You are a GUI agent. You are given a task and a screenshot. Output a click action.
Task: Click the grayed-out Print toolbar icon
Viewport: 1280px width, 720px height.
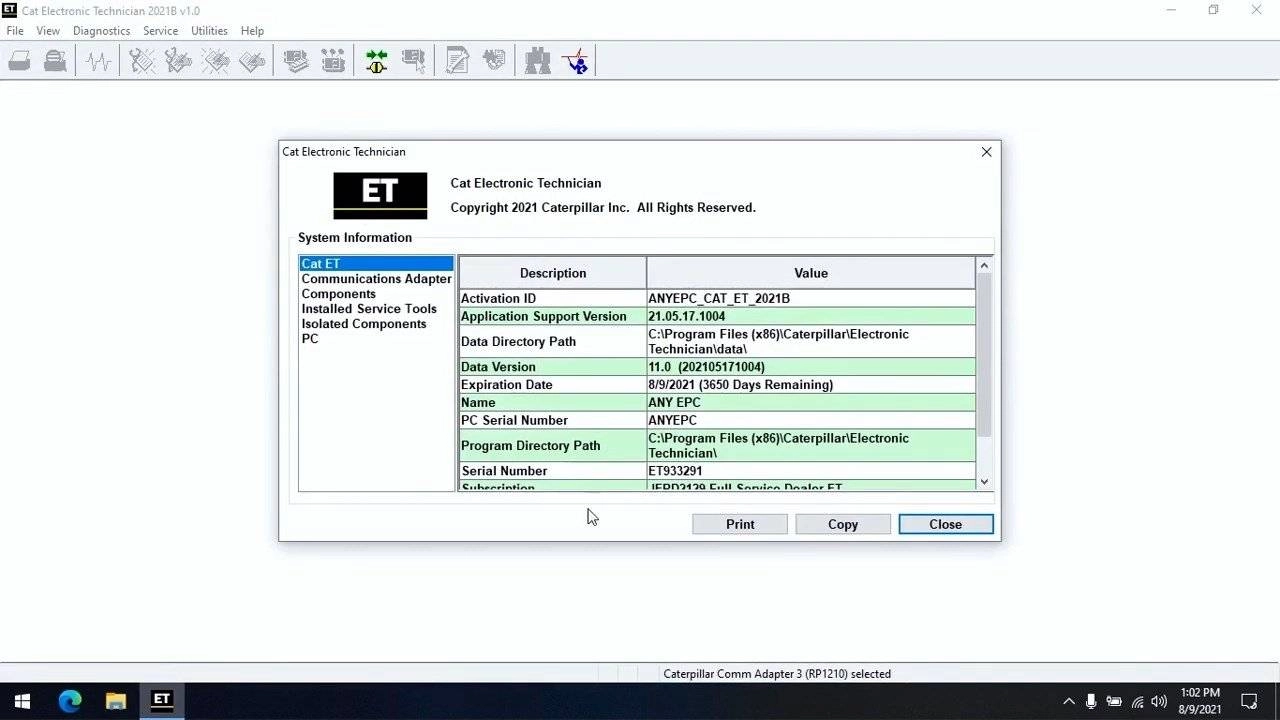coord(19,61)
